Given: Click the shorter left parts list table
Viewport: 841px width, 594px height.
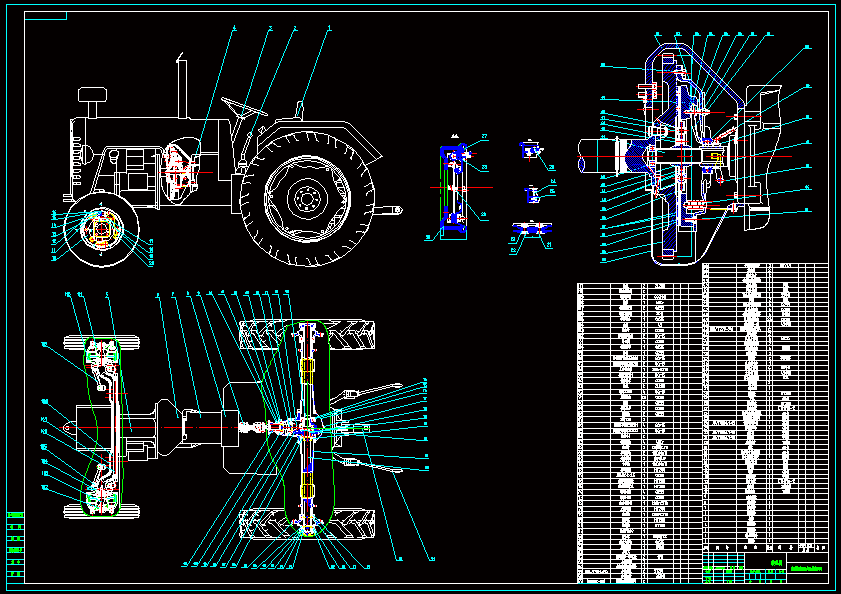Looking at the screenshot, I should point(640,433).
